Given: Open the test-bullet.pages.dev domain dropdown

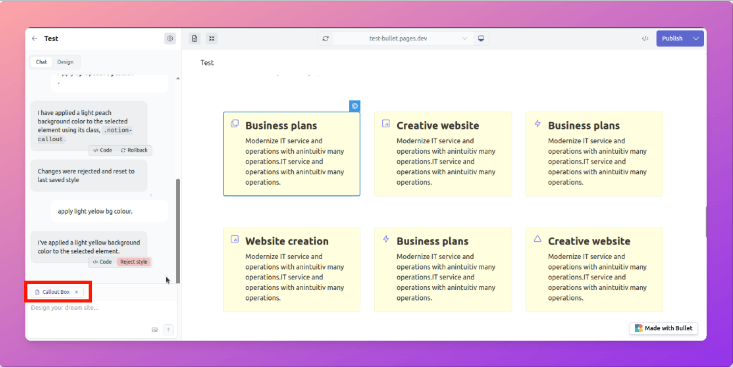Looking at the screenshot, I should tap(464, 39).
